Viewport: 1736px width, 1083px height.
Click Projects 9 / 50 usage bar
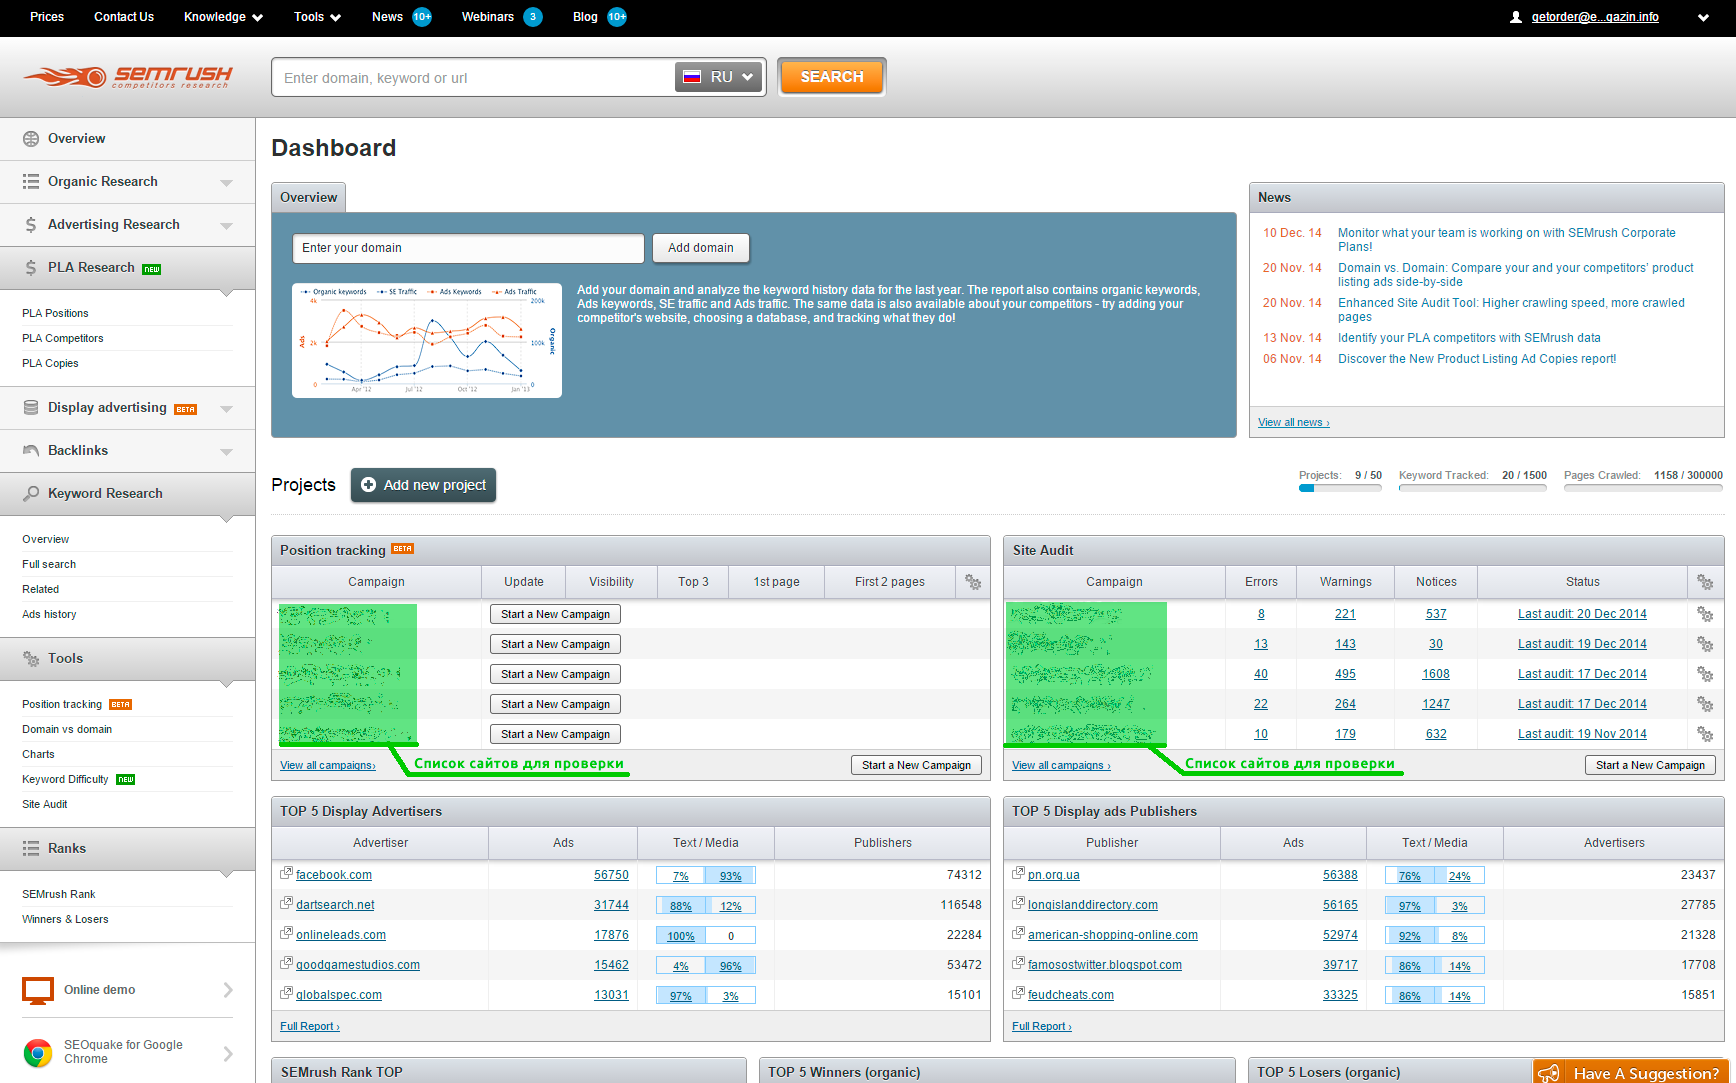coord(1340,488)
